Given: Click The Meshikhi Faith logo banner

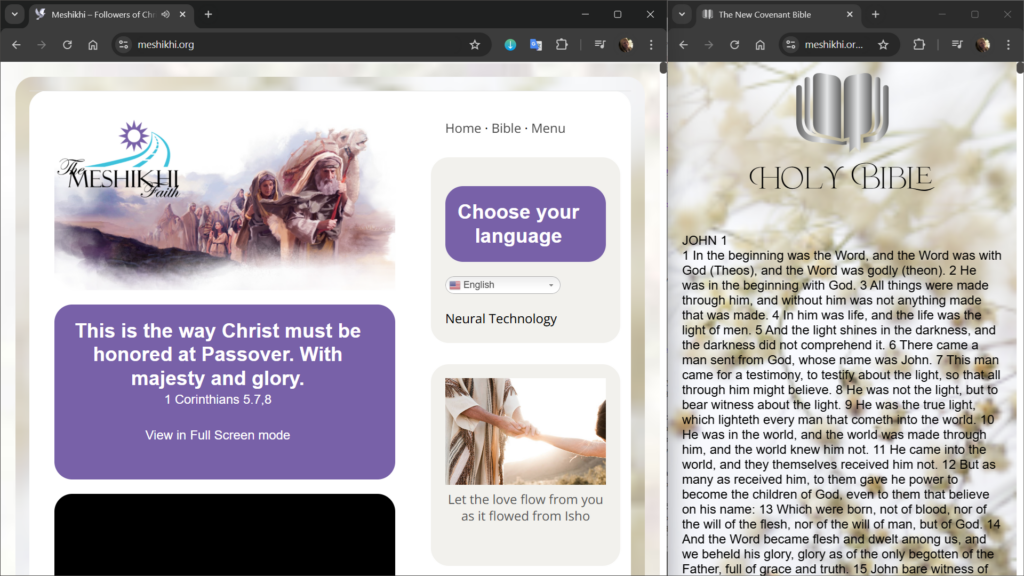Looking at the screenshot, I should point(224,204).
